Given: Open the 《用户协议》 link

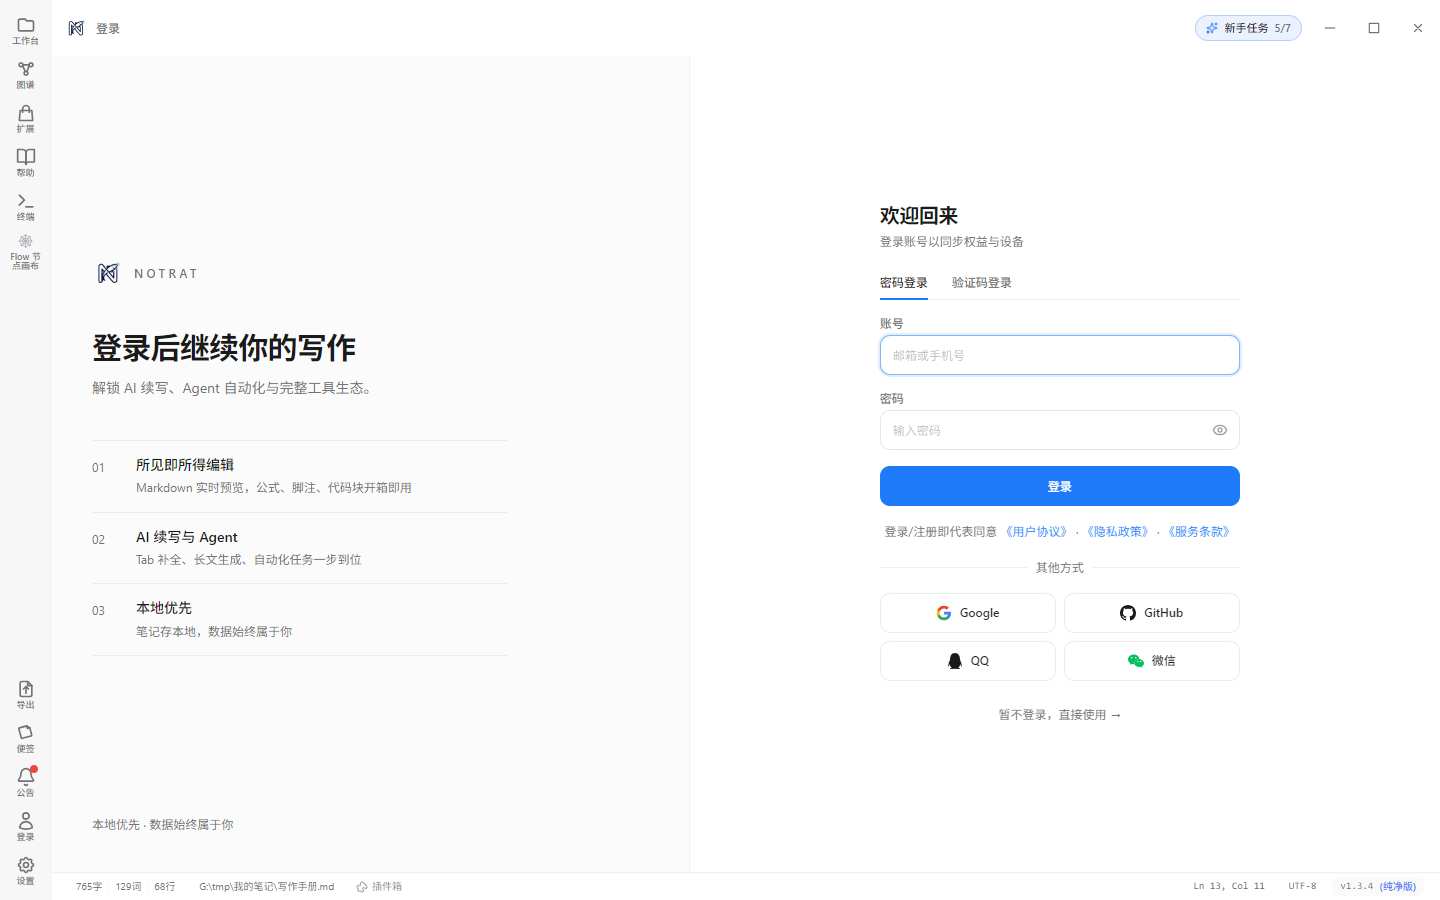Looking at the screenshot, I should point(1037,532).
